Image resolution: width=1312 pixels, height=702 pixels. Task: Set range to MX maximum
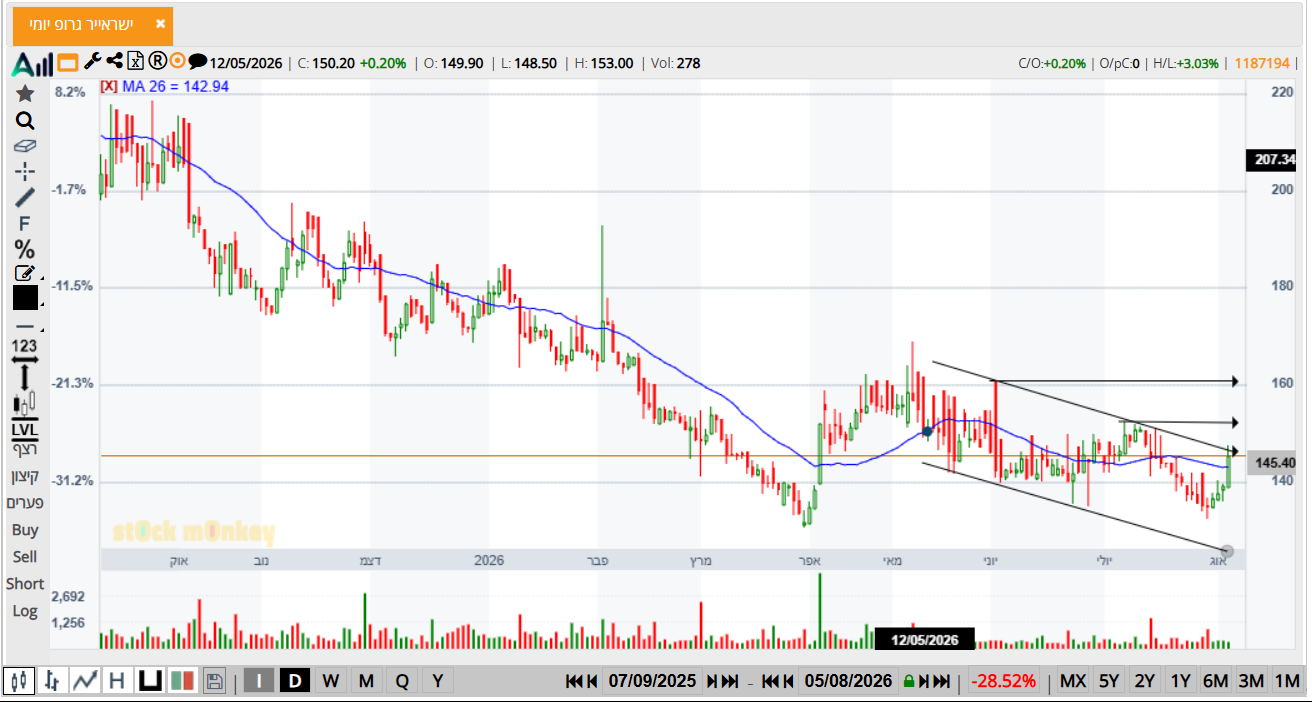click(1073, 681)
